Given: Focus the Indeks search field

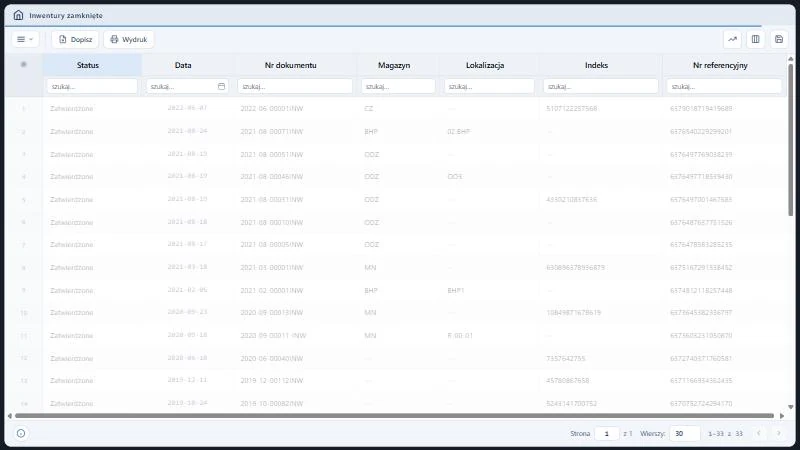Looking at the screenshot, I should (601, 86).
